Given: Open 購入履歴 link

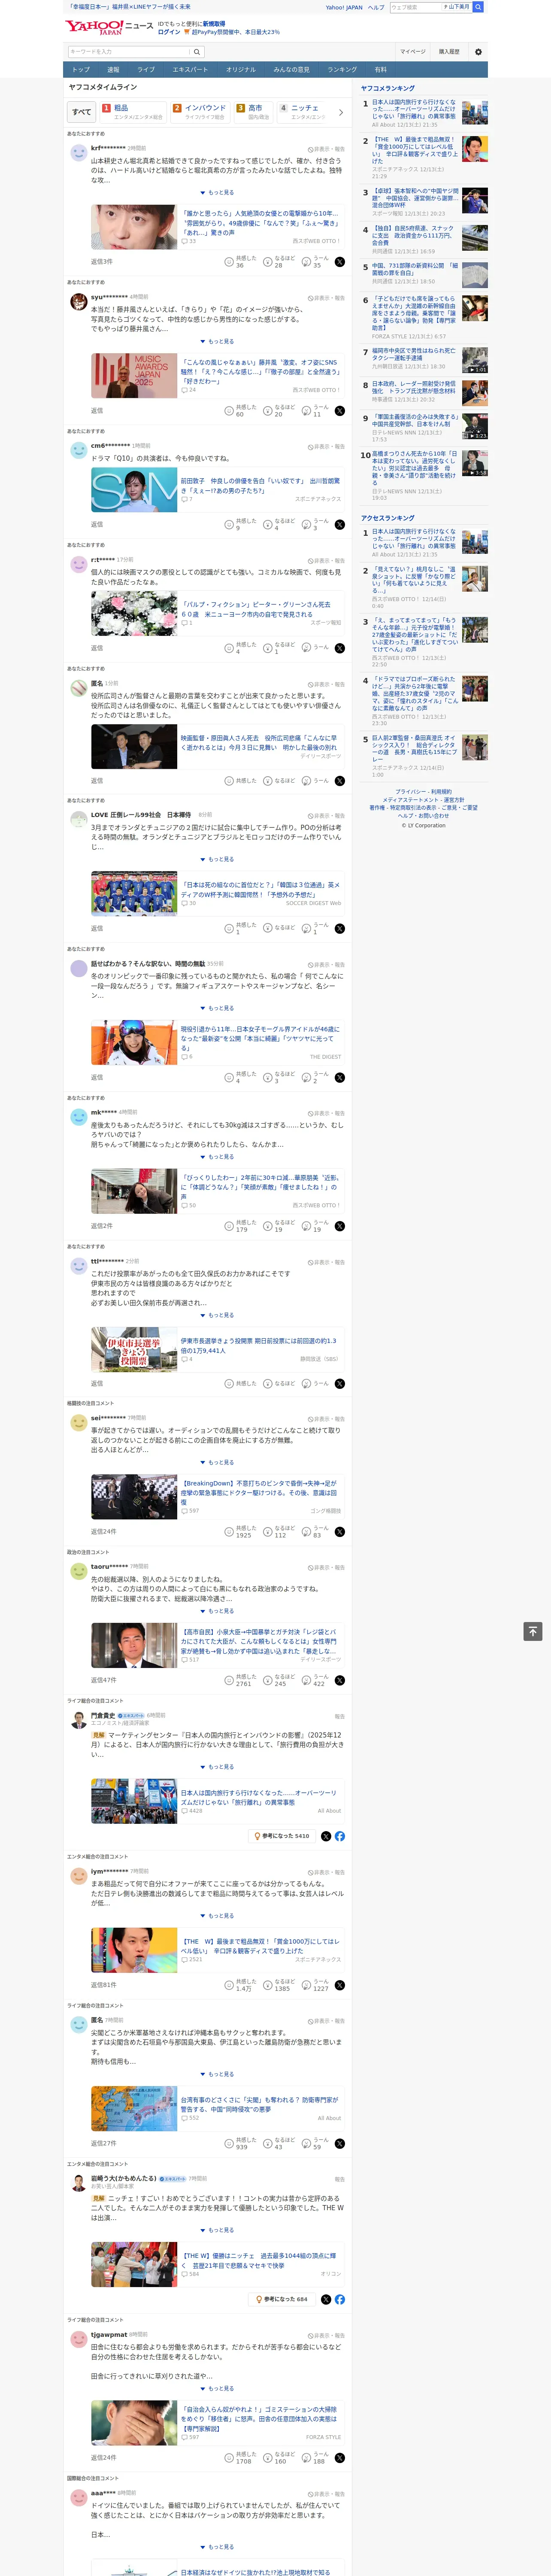Looking at the screenshot, I should (449, 52).
